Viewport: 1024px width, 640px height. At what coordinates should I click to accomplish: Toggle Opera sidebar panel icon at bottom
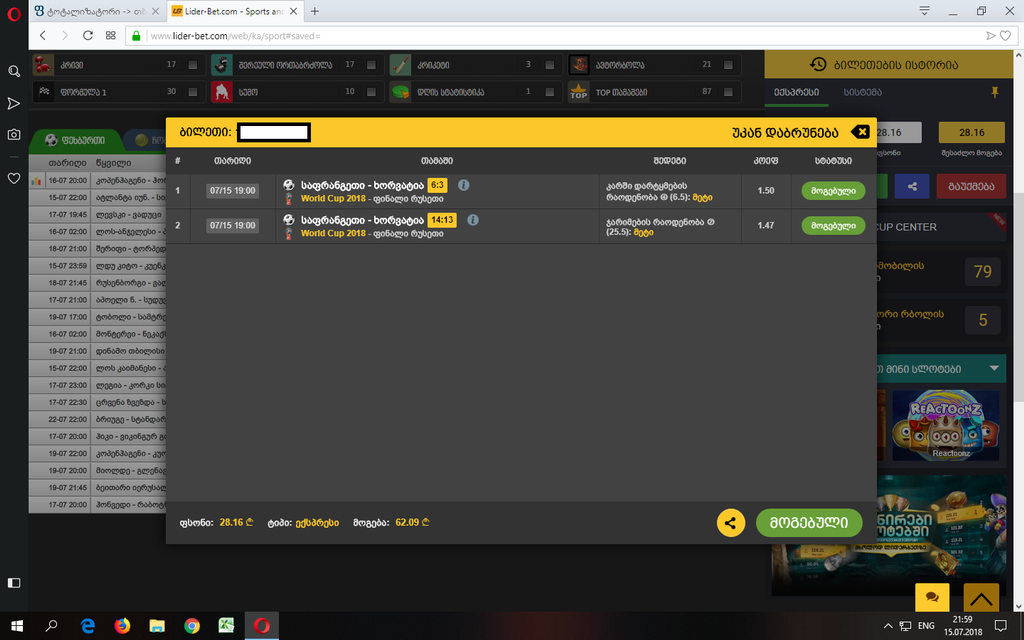pyautogui.click(x=14, y=583)
